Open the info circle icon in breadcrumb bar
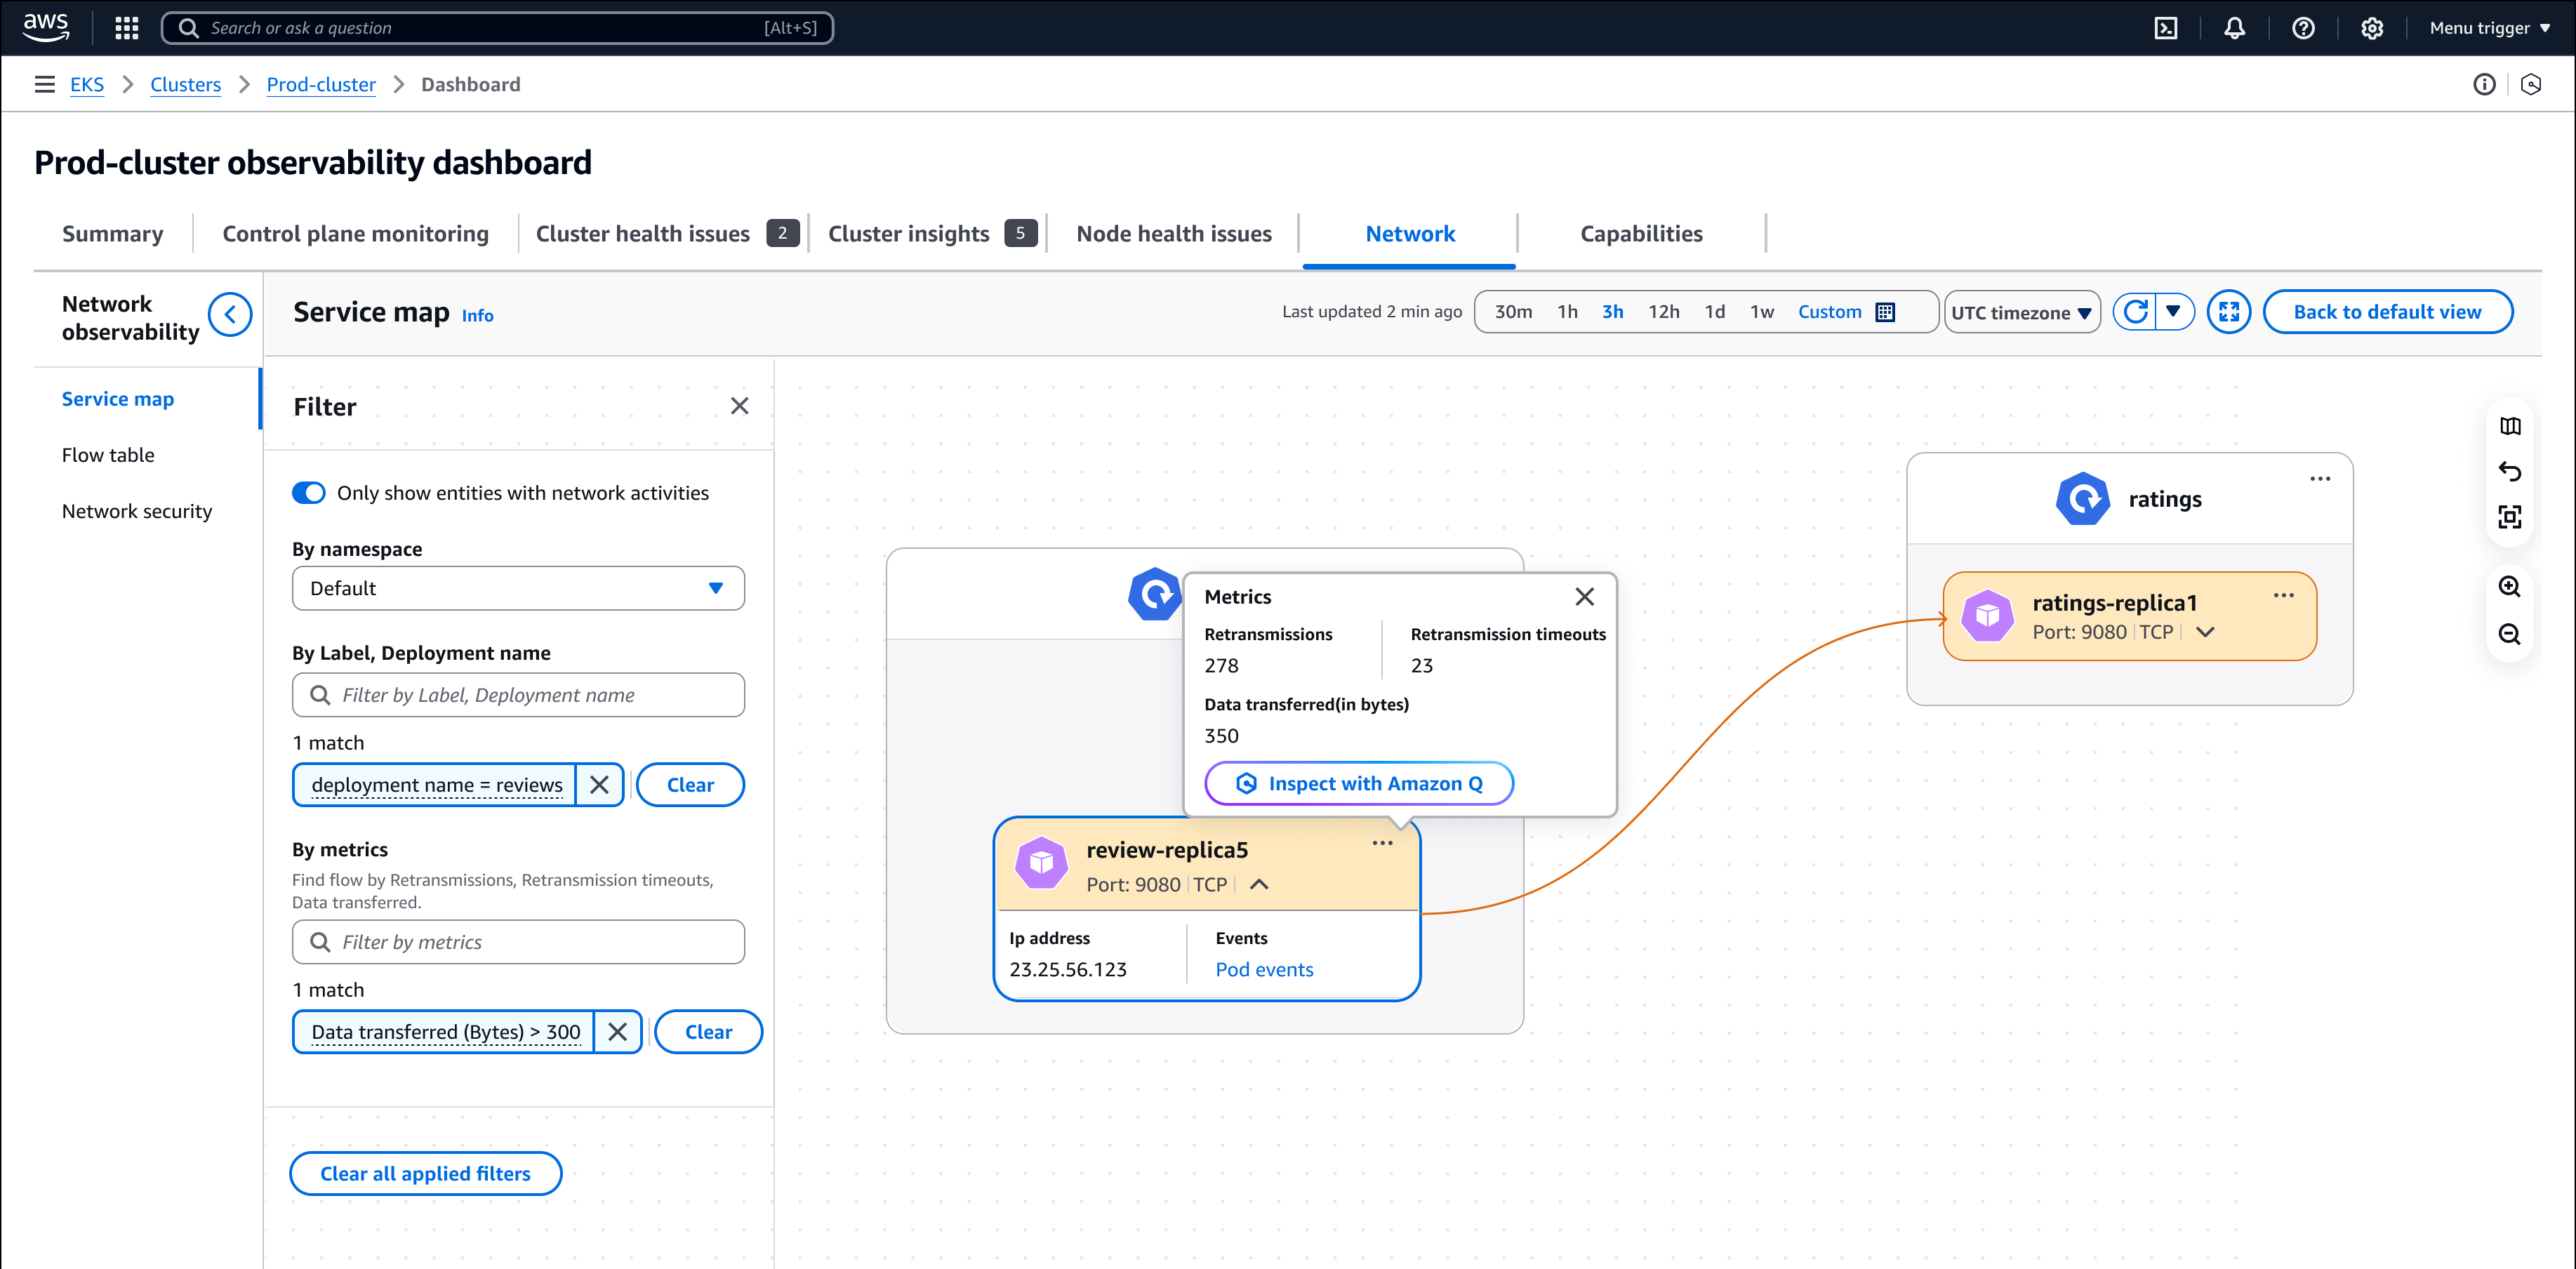2576x1269 pixels. click(x=2484, y=84)
